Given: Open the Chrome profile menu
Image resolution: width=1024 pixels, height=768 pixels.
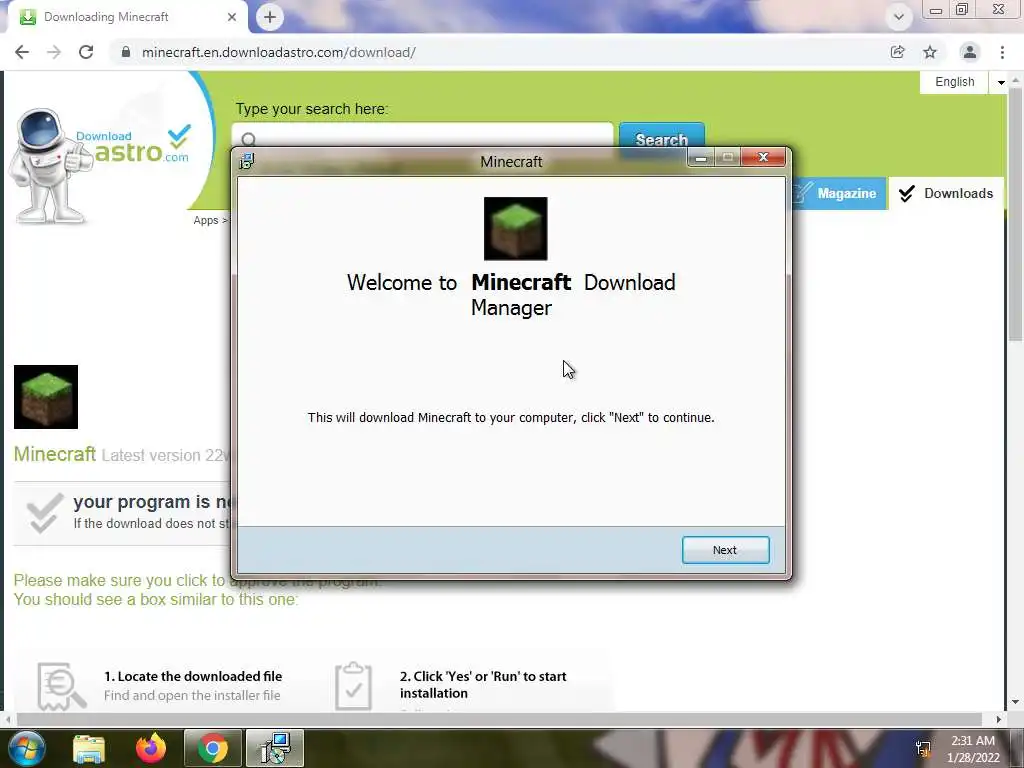Looking at the screenshot, I should coord(970,52).
